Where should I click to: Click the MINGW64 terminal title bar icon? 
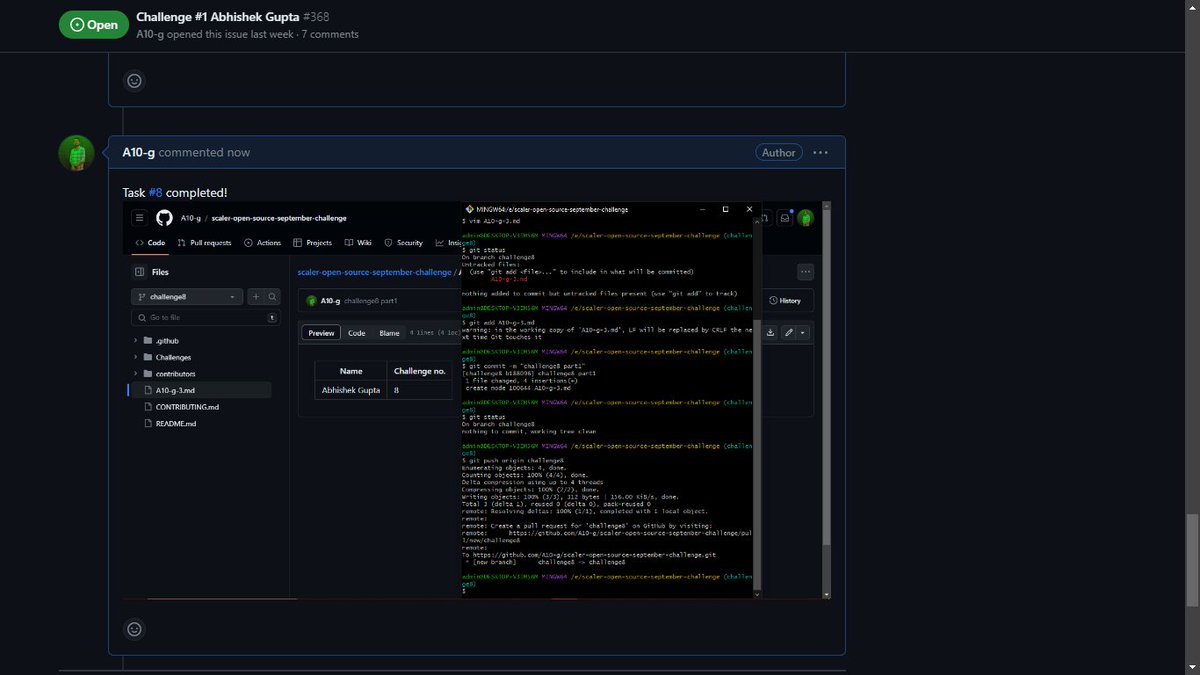(469, 209)
